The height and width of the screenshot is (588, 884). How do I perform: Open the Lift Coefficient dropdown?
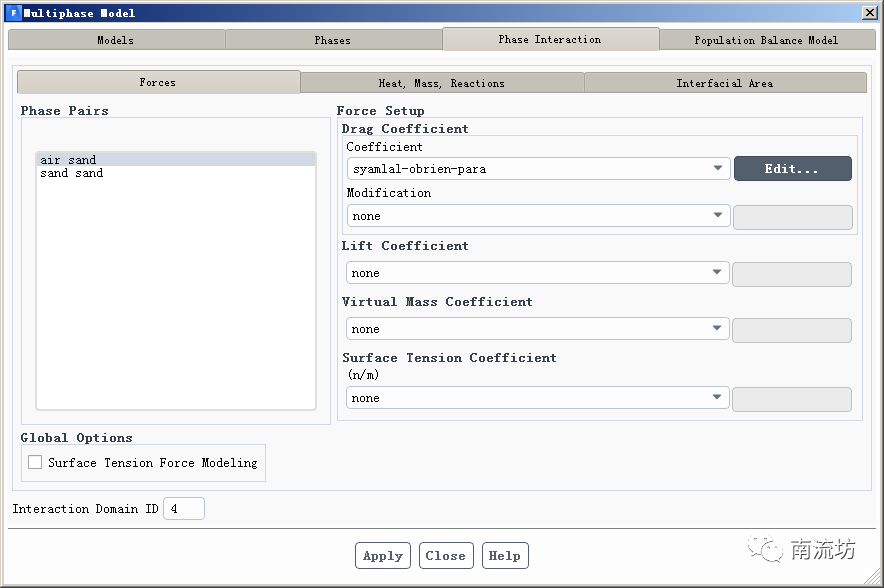[537, 273]
